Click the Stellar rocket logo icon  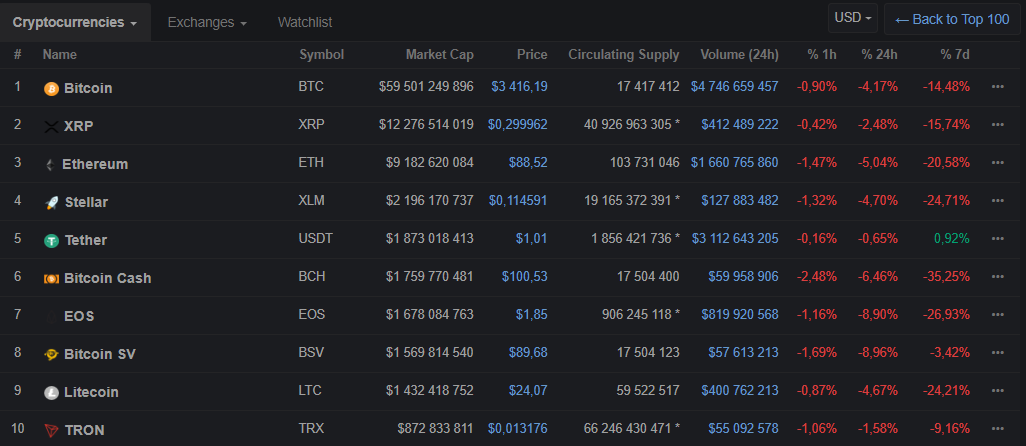point(51,202)
